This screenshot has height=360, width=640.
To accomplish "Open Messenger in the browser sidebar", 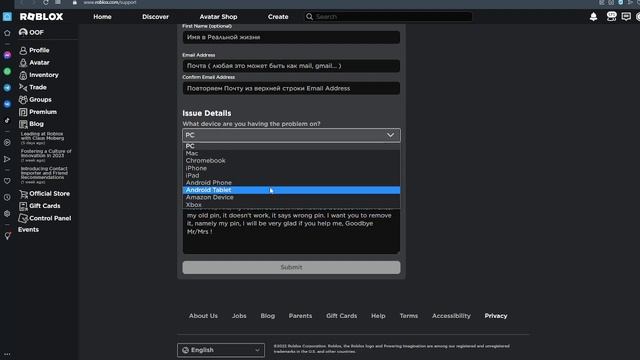I will click(7, 55).
